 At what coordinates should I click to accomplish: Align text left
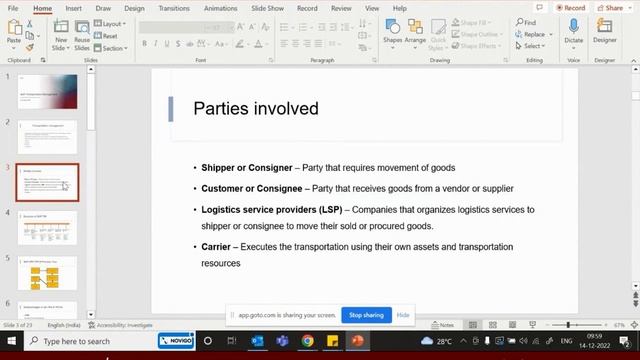(x=284, y=43)
